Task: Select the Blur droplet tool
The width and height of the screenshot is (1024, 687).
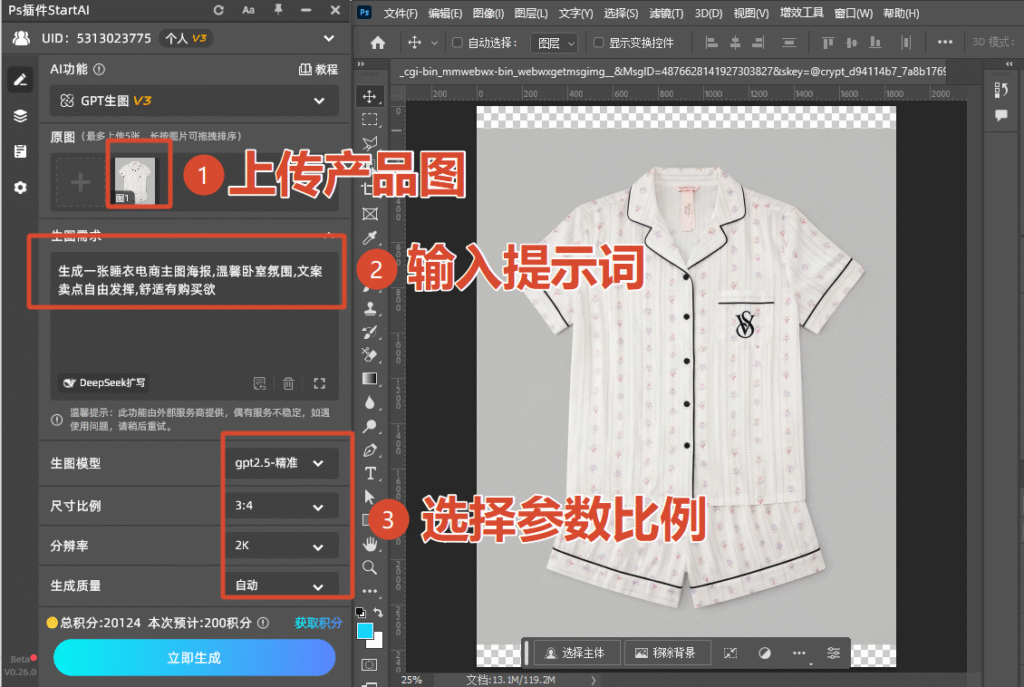Action: 370,402
